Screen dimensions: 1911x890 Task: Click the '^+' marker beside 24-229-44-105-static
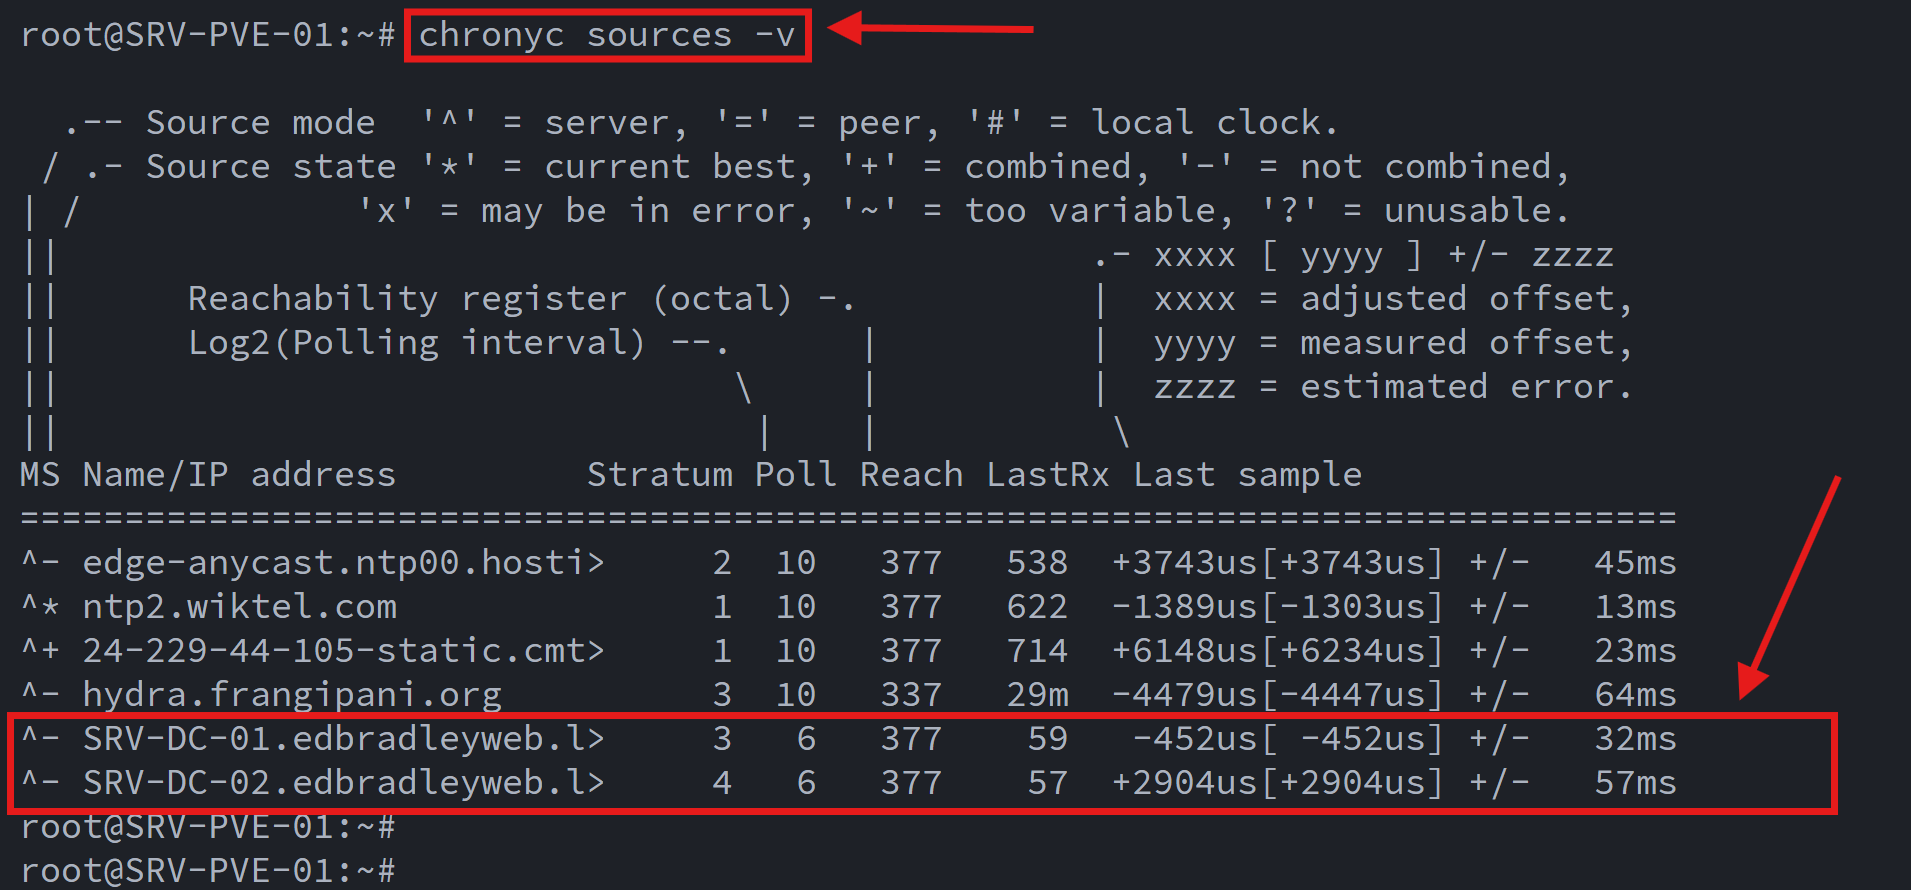40,651
